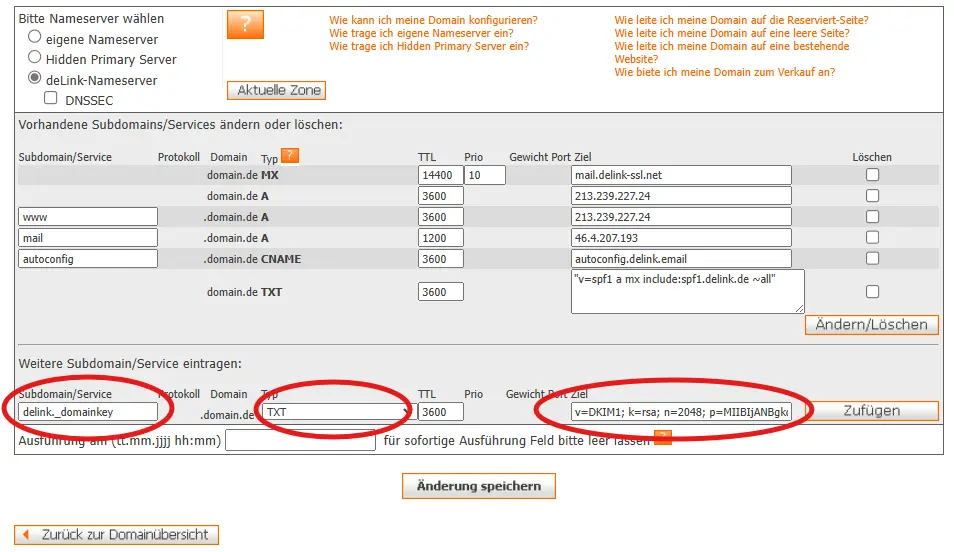Screen dimensions: 954x552
Task: Click the target field mail.delink-ssl.net
Action: tap(681, 175)
